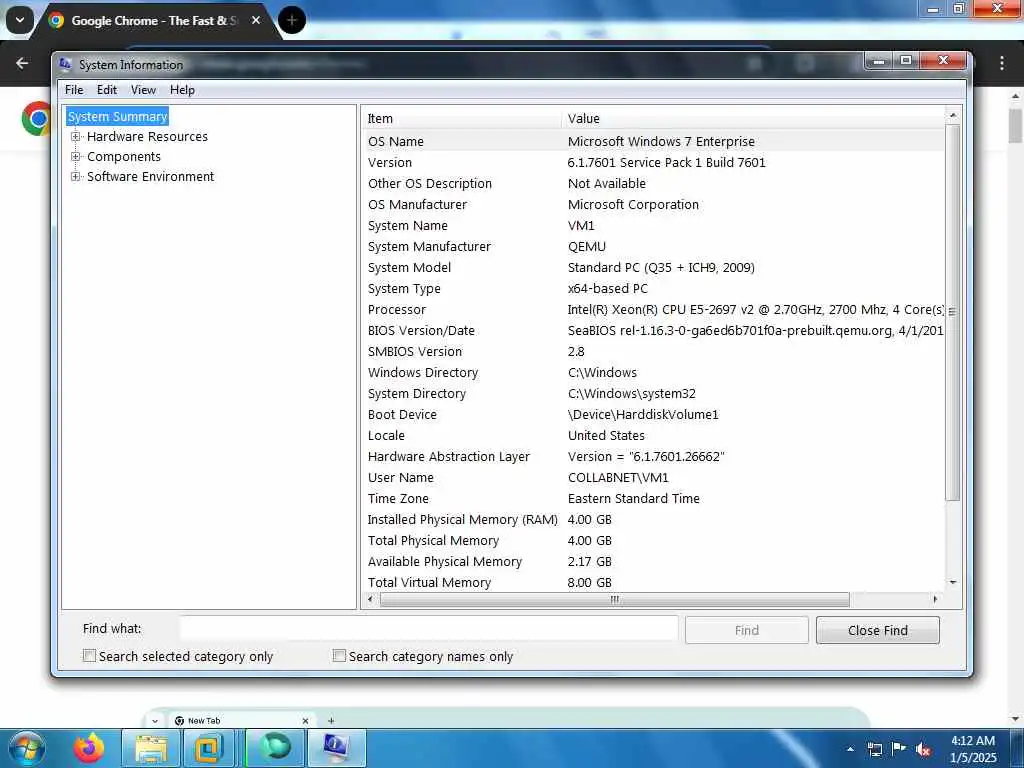Expand Components tree node
This screenshot has width=1024, height=768.
coord(76,157)
